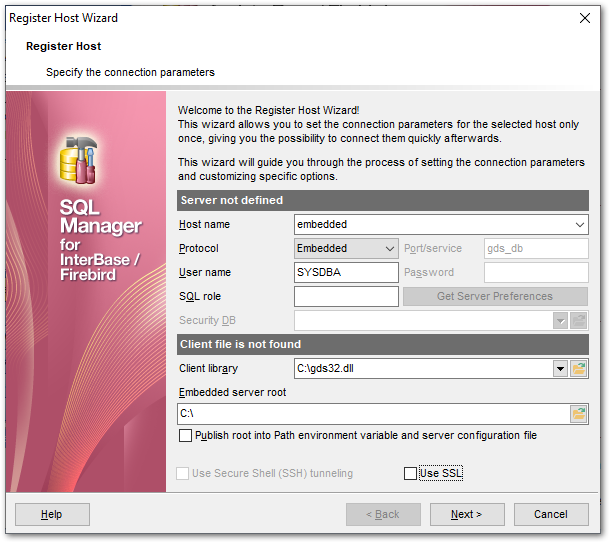Click the Cancel button

(550, 514)
